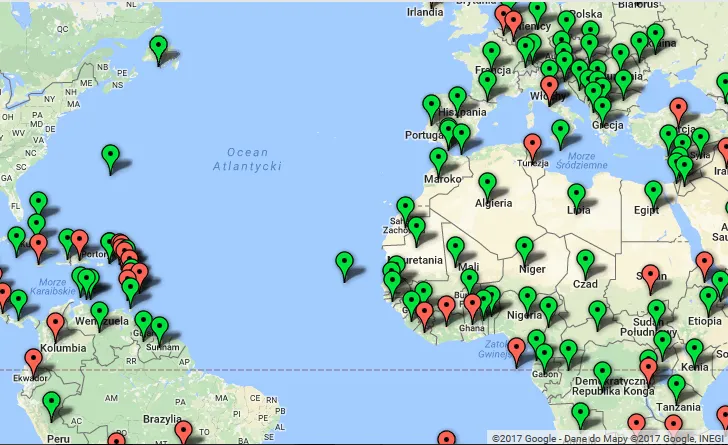The width and height of the screenshot is (728, 445).
Task: Click the green marker on Algeria
Action: click(488, 186)
